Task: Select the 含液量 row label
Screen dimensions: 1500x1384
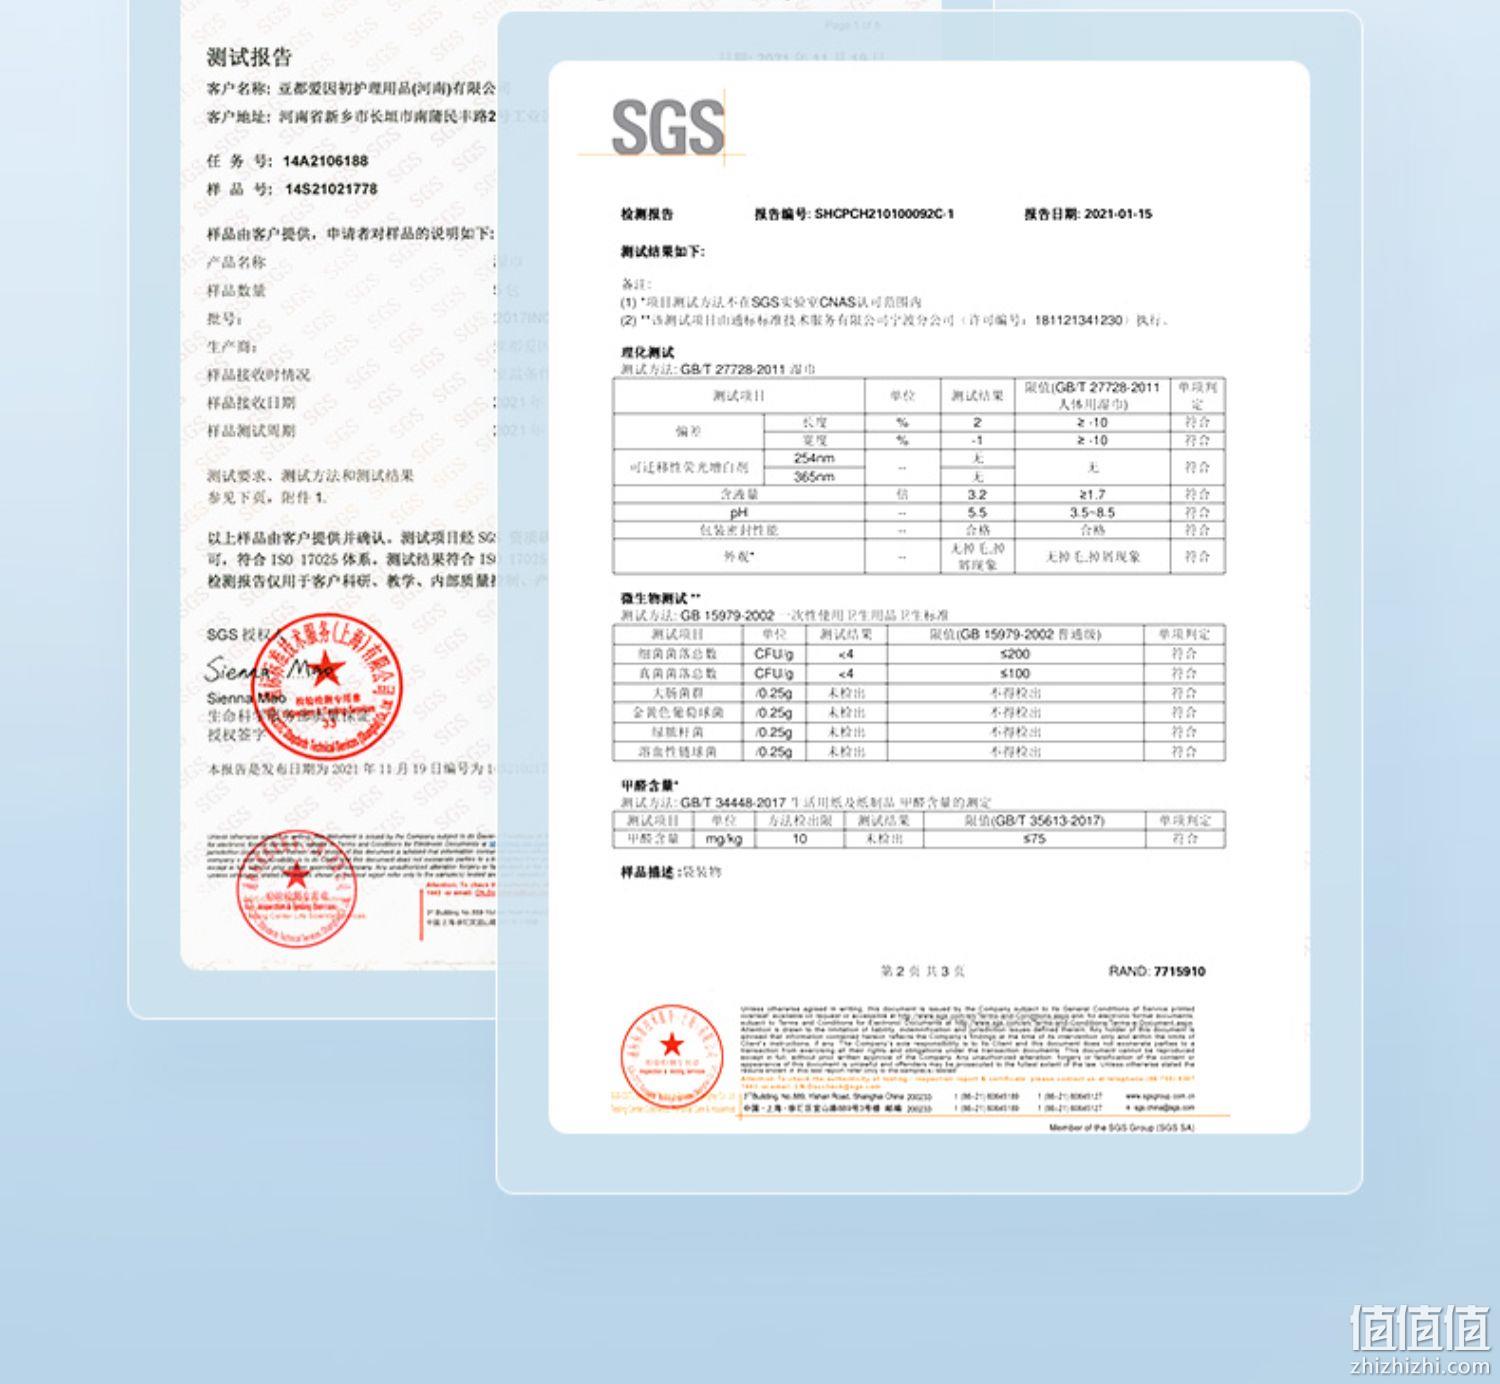Action: click(x=739, y=494)
